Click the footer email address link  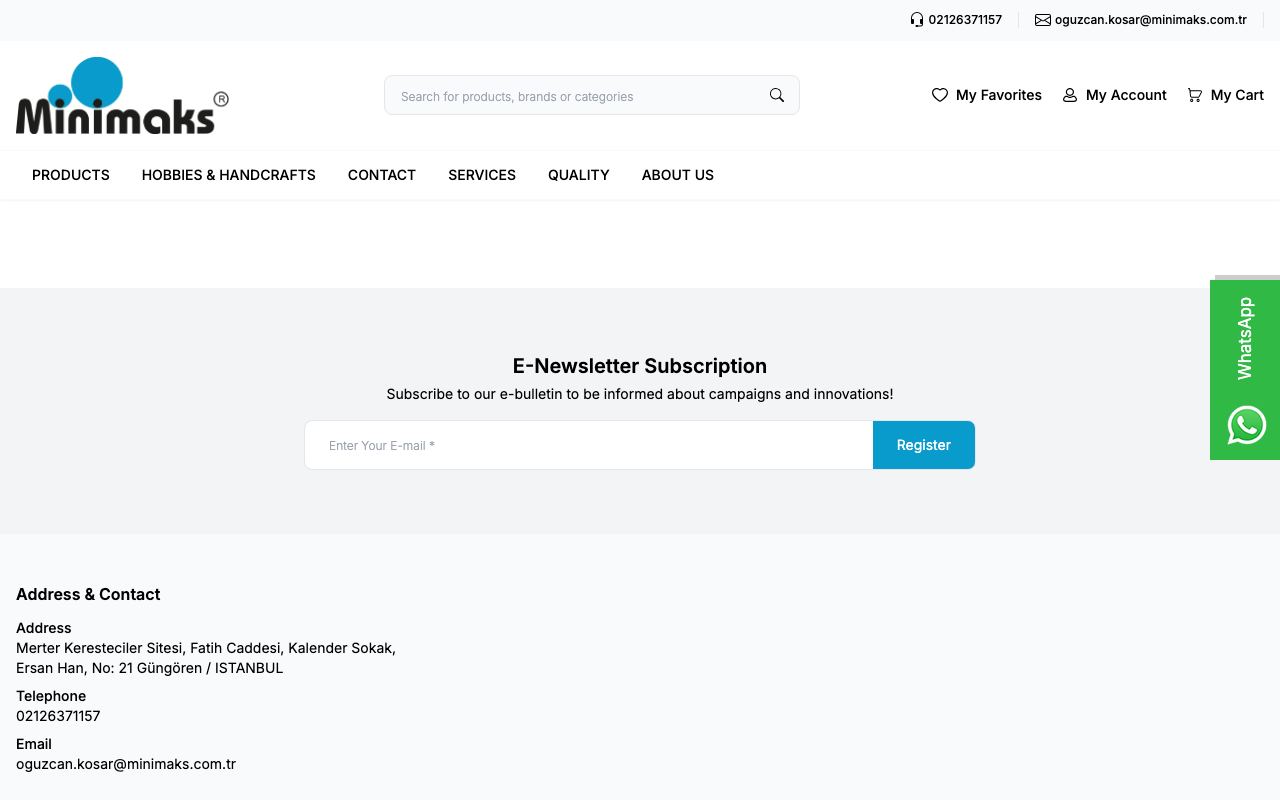[x=126, y=764]
